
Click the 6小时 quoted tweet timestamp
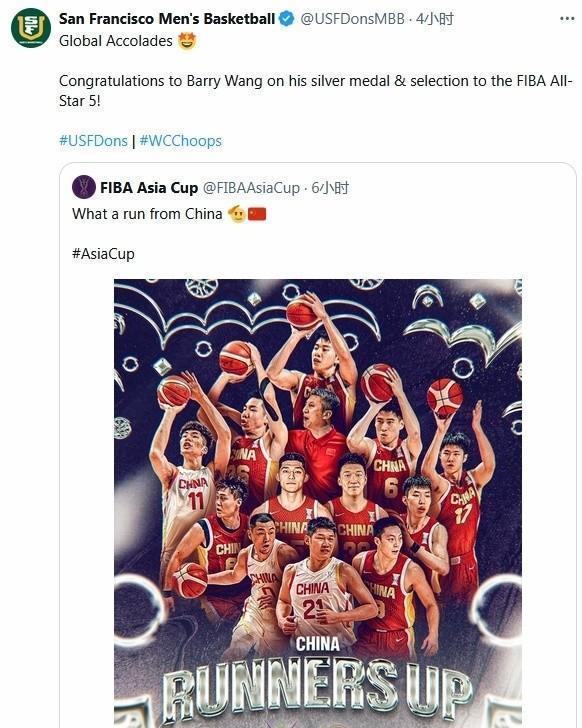330,188
